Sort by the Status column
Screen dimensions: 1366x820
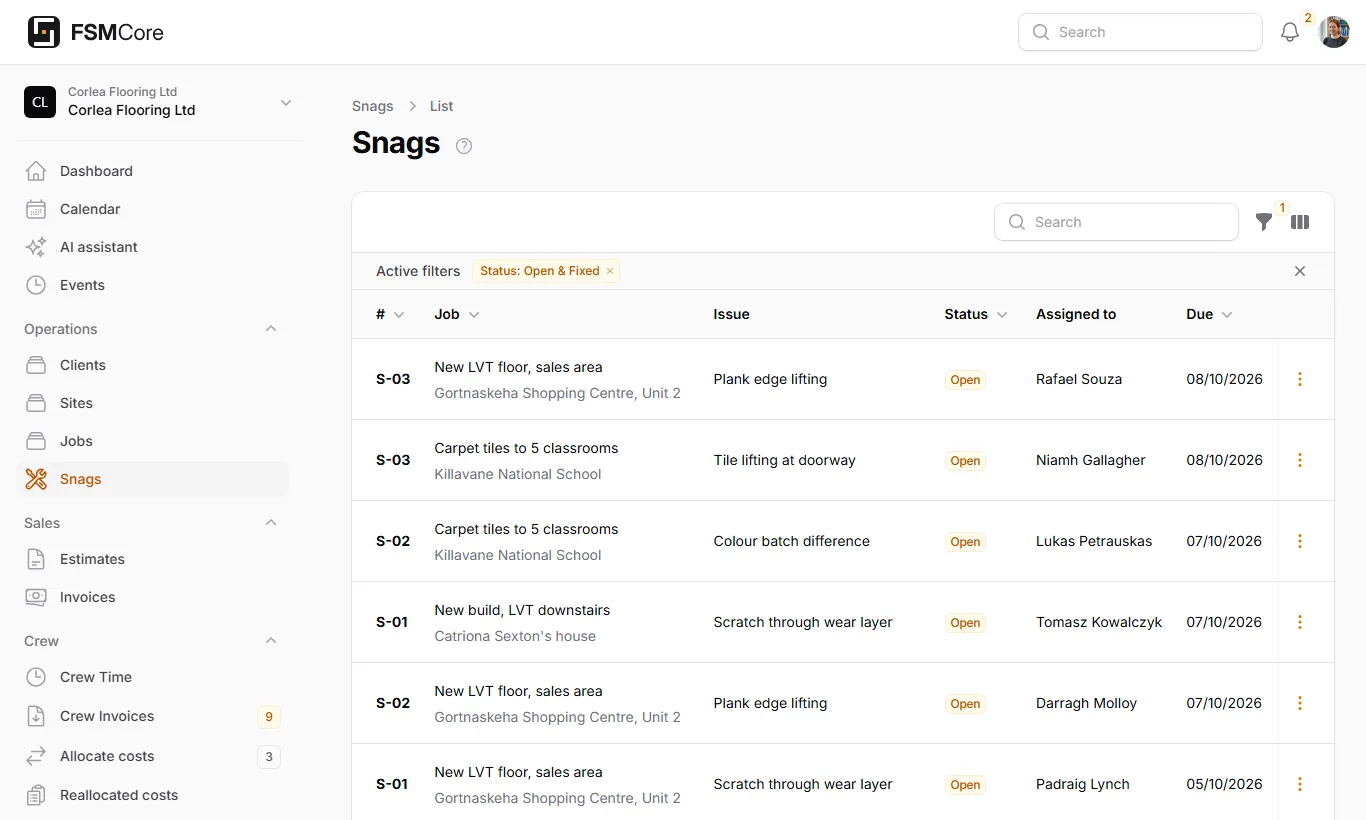(x=976, y=314)
